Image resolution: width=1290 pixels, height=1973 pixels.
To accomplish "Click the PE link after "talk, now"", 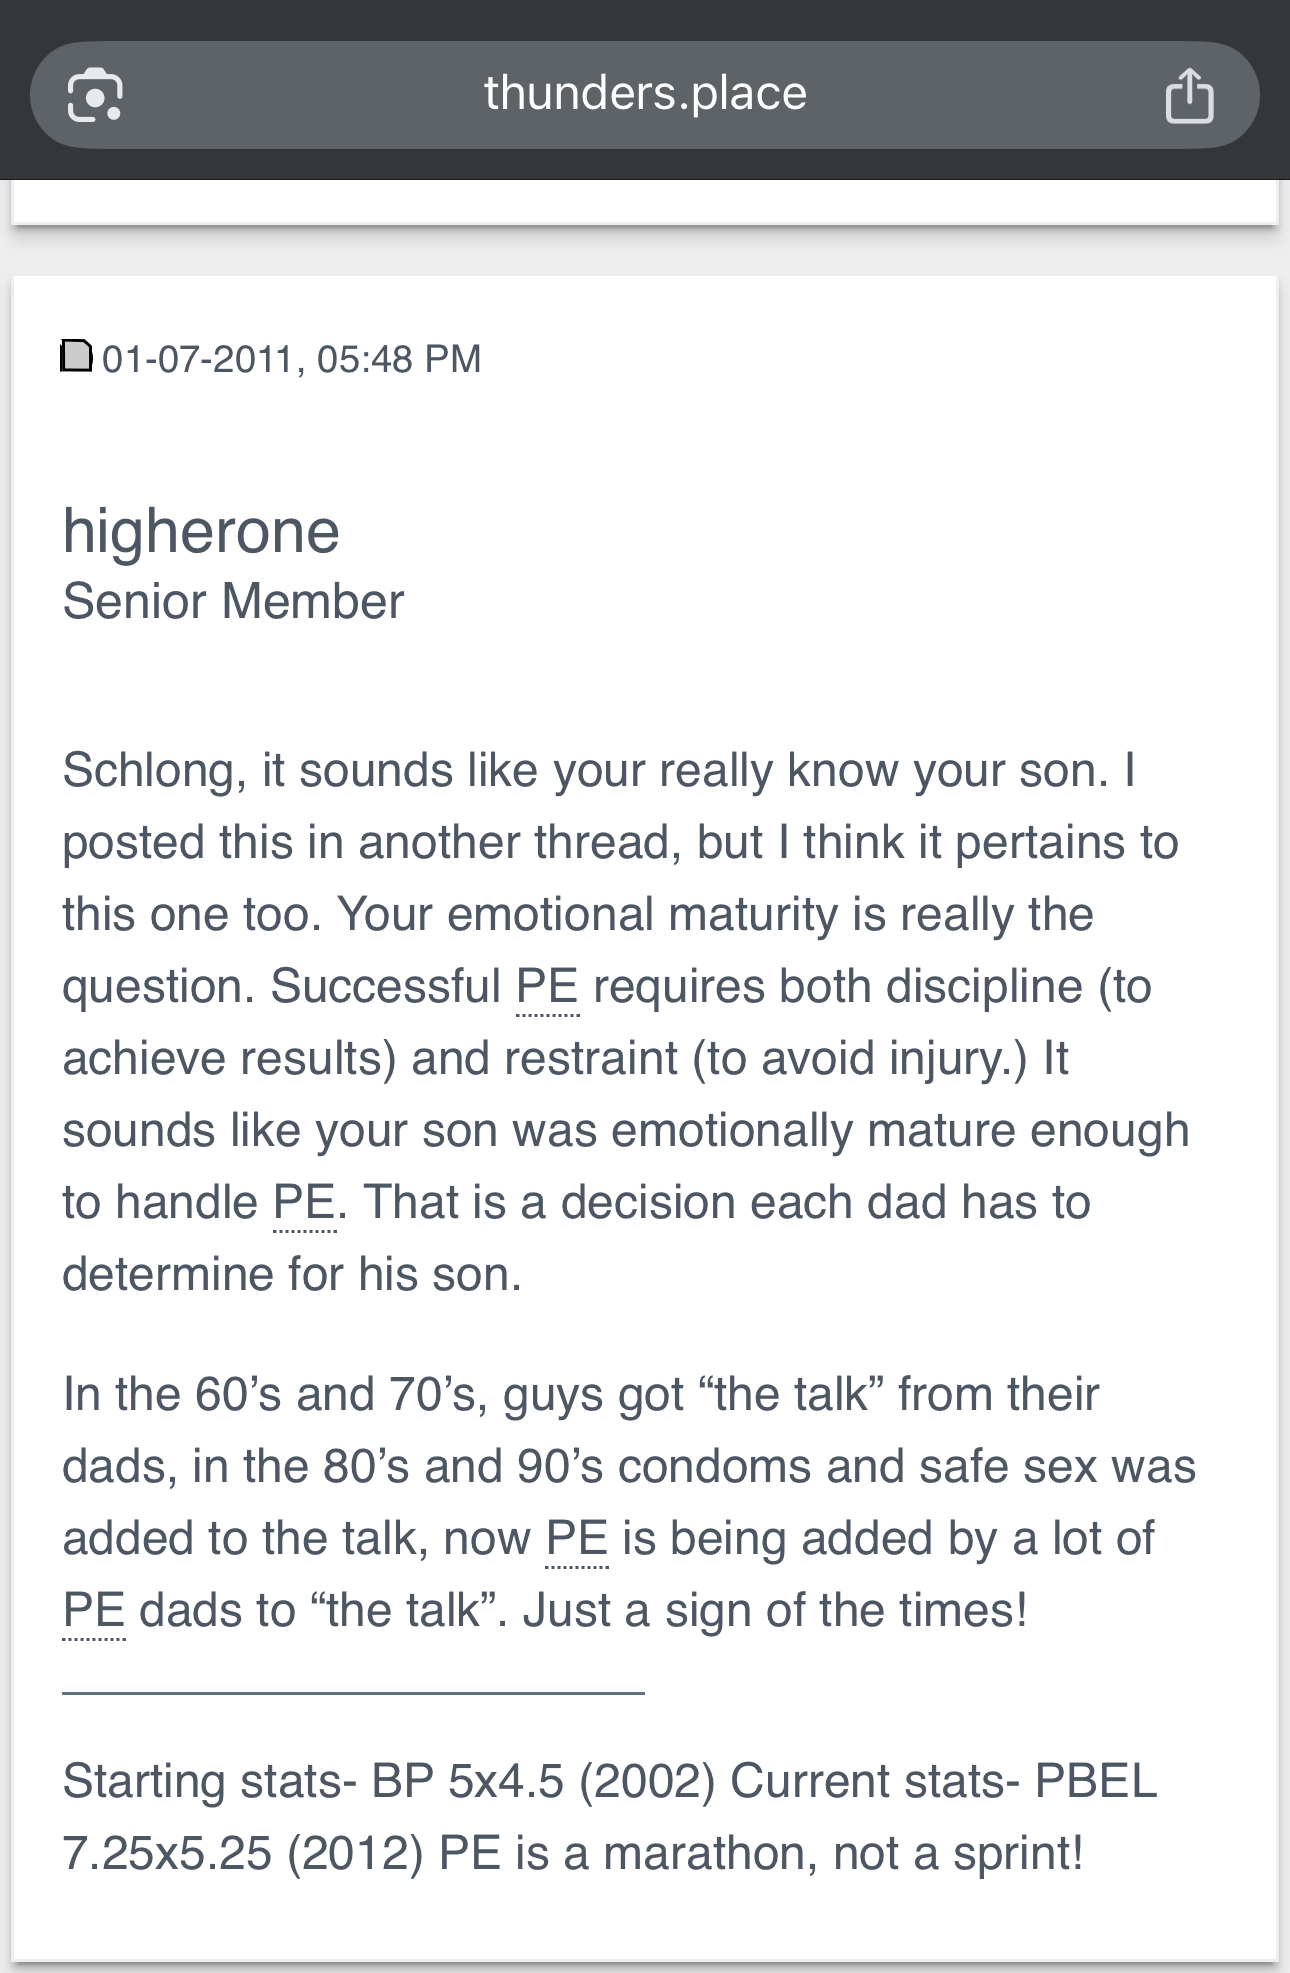I will point(577,1539).
